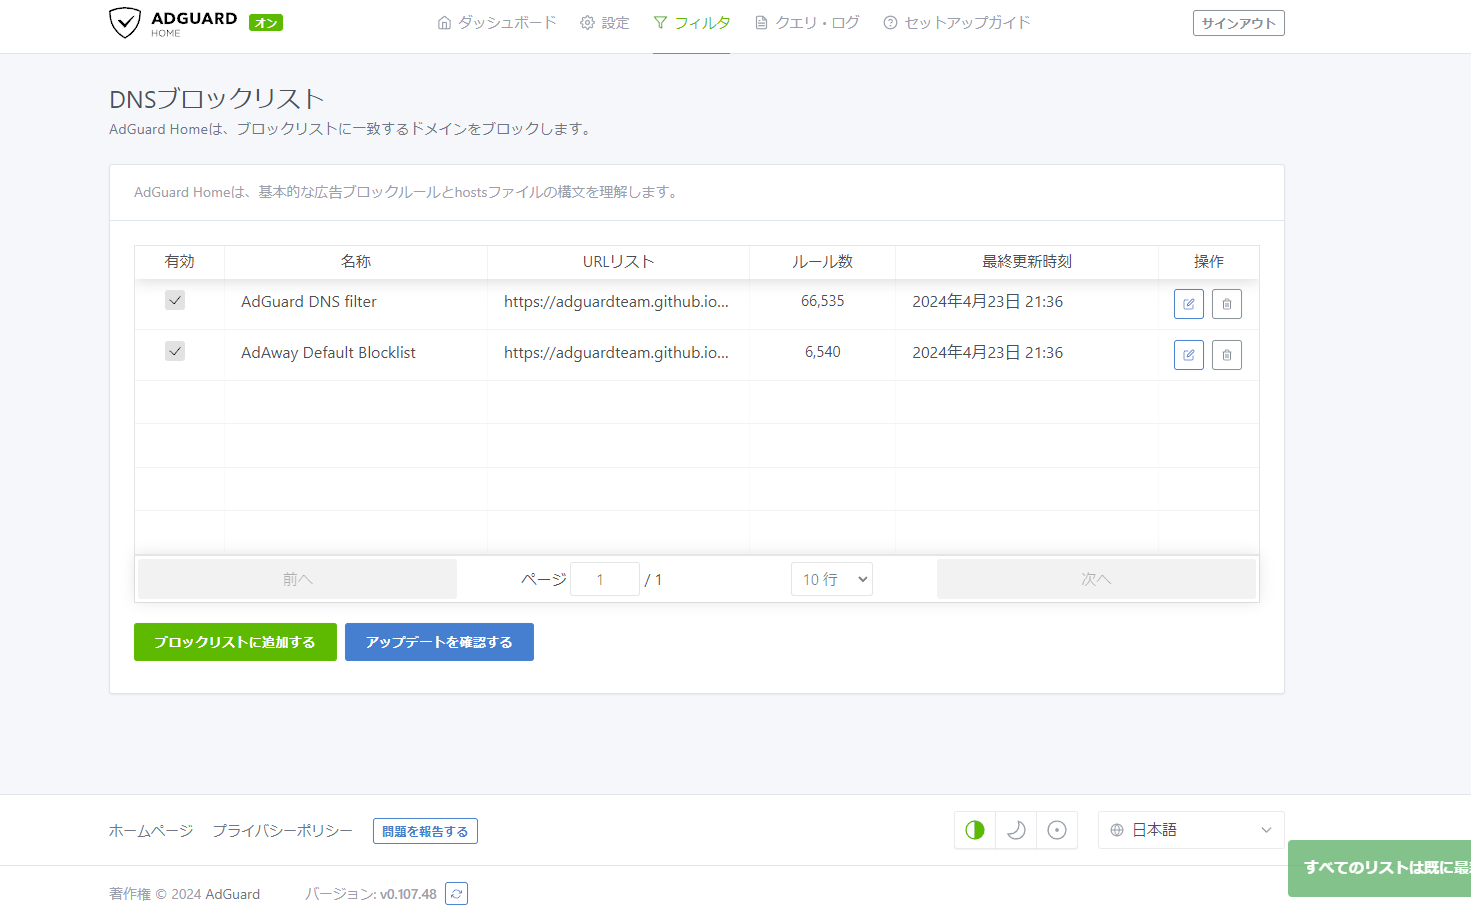Click the green notification toast
This screenshot has height=918, width=1471.
pos(1379,868)
